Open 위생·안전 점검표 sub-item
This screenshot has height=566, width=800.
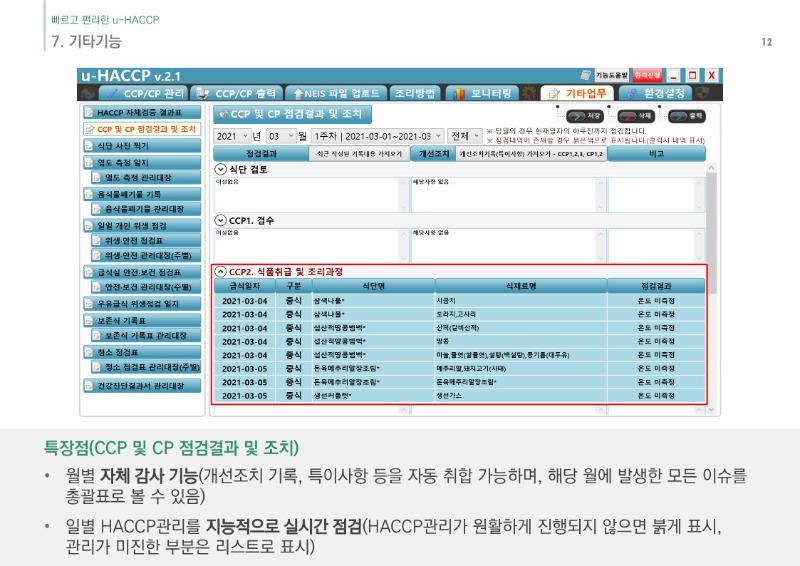click(x=146, y=240)
